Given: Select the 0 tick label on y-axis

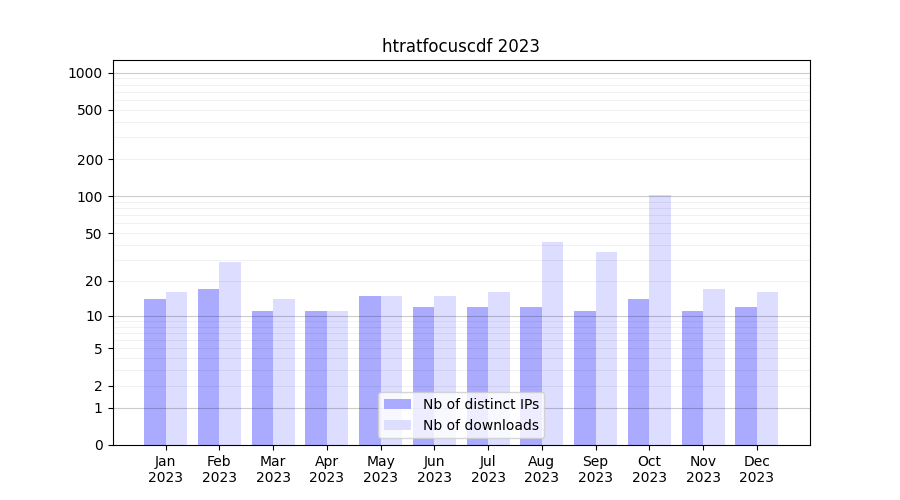Looking at the screenshot, I should 98,445.
